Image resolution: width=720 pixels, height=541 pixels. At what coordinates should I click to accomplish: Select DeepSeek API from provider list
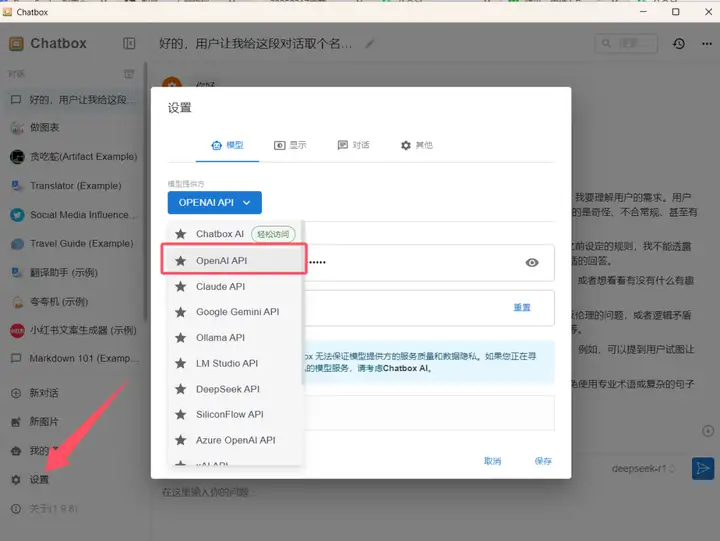[x=234, y=389]
